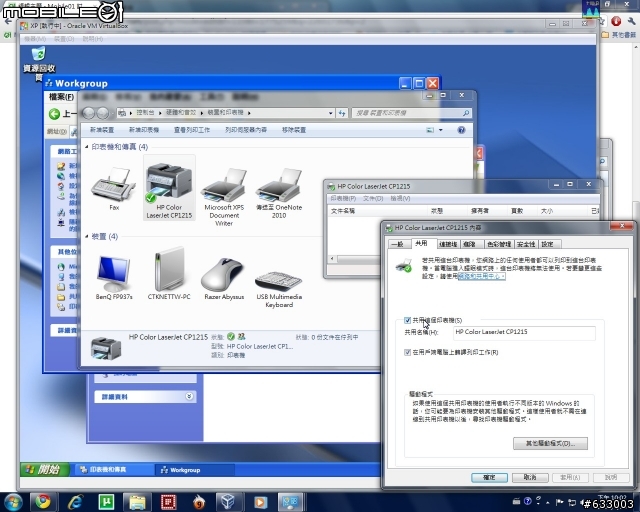Viewport: 640px width, 512px height.
Task: Click the OK button in printer properties
Action: [489, 477]
